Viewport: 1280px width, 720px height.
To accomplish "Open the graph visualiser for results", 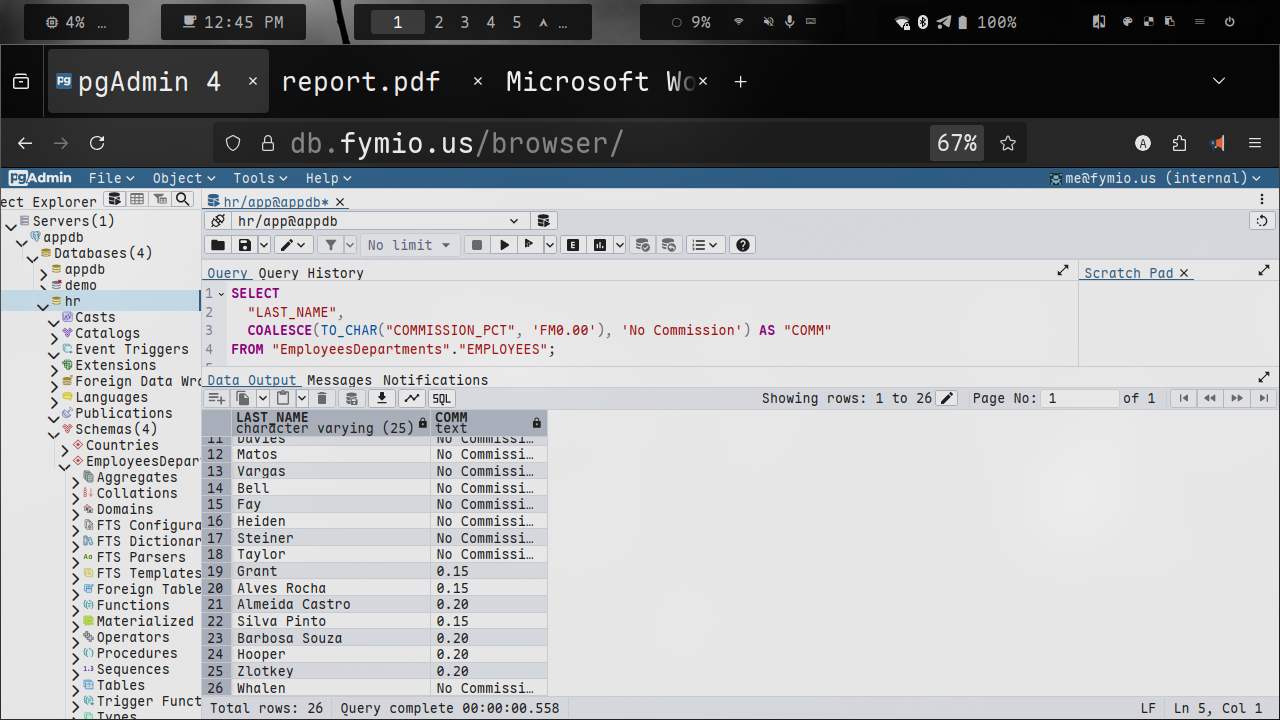I will pyautogui.click(x=411, y=398).
